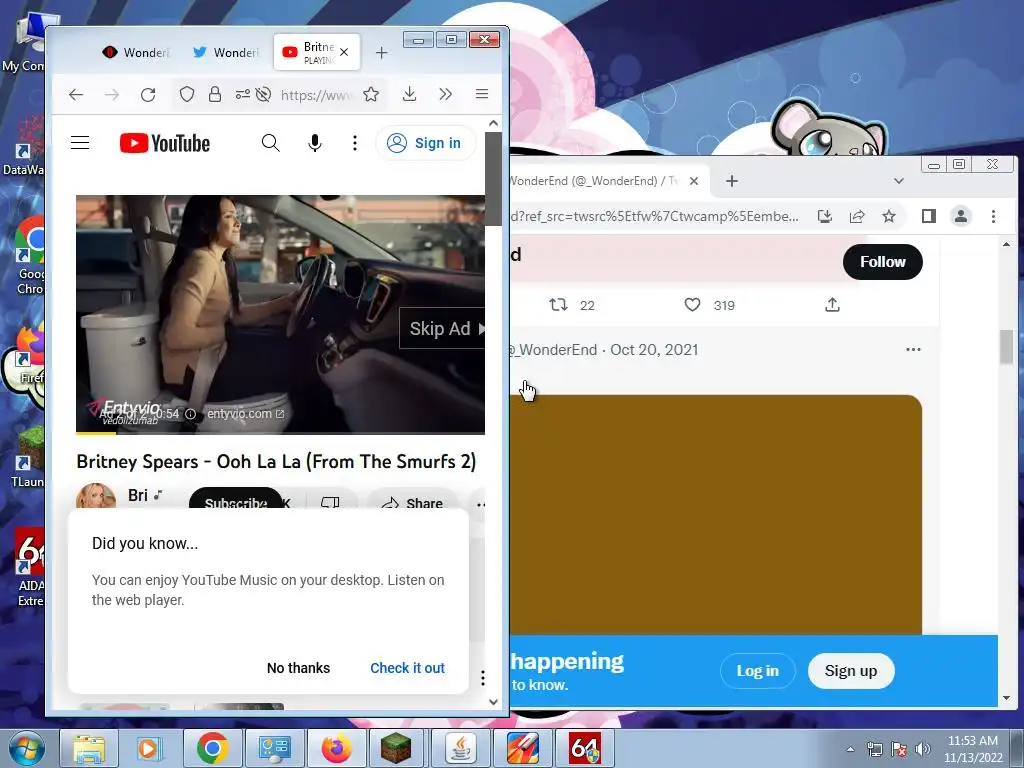The width and height of the screenshot is (1024, 768).
Task: Subscribe to Britney channel
Action: pos(236,499)
